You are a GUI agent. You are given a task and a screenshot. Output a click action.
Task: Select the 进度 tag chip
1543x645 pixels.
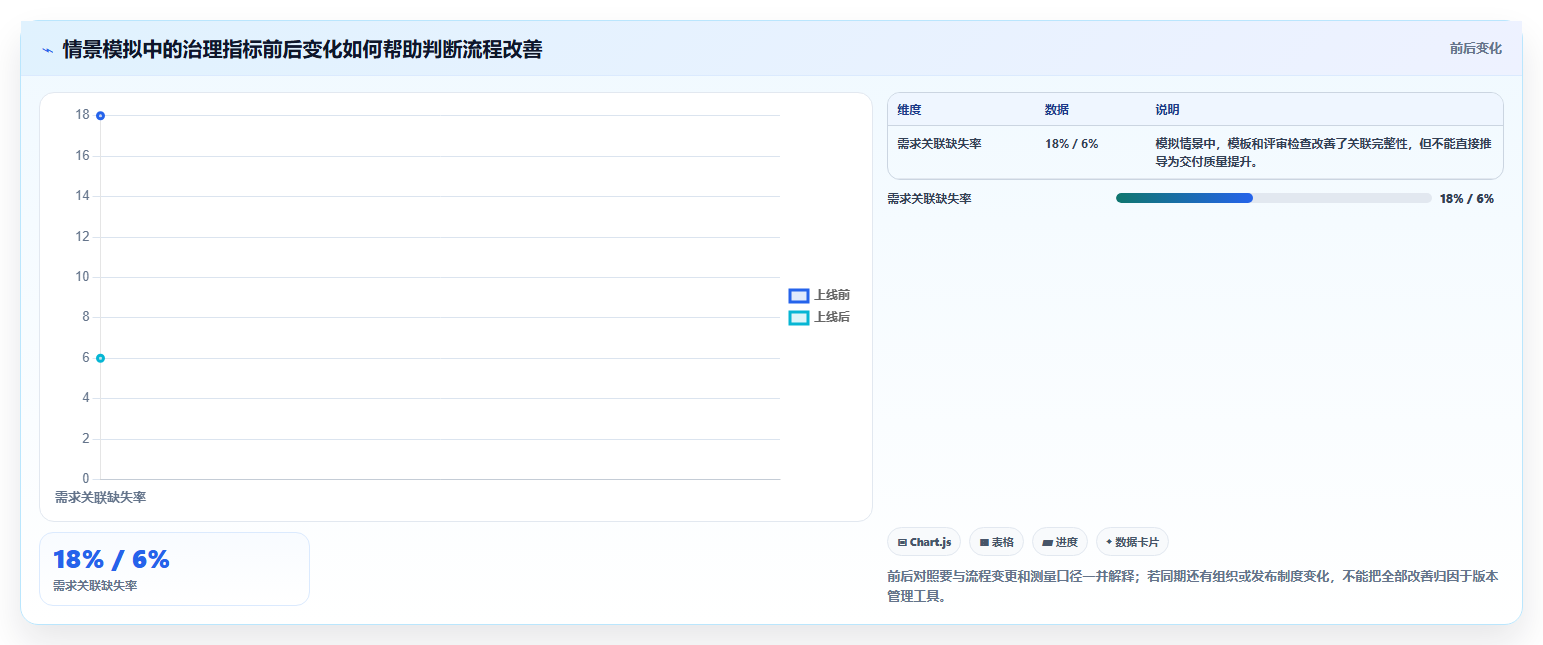click(1060, 542)
